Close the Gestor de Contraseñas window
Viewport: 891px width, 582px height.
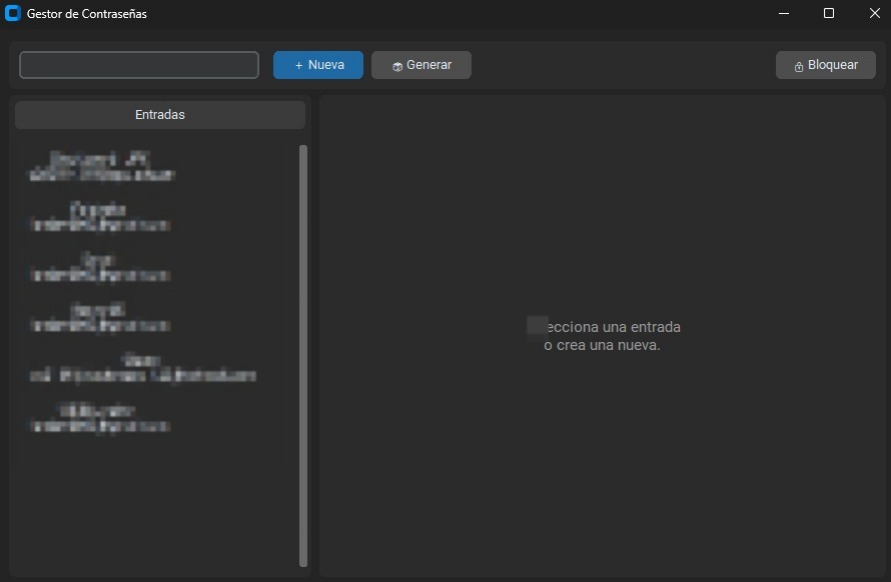tap(875, 13)
